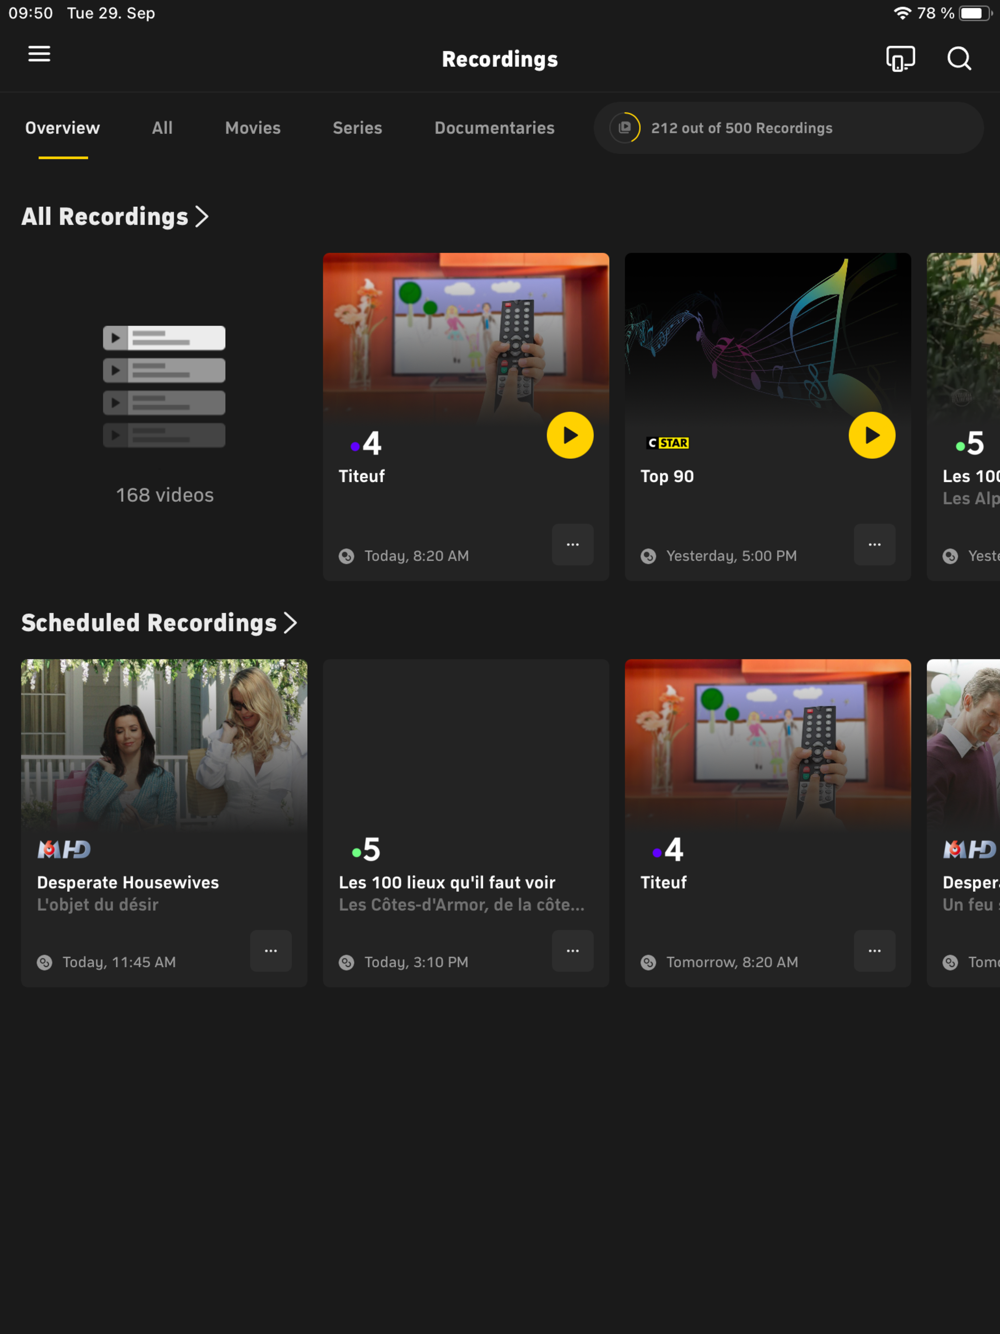The height and width of the screenshot is (1334, 1000).
Task: Select the Series tab
Action: pos(357,128)
